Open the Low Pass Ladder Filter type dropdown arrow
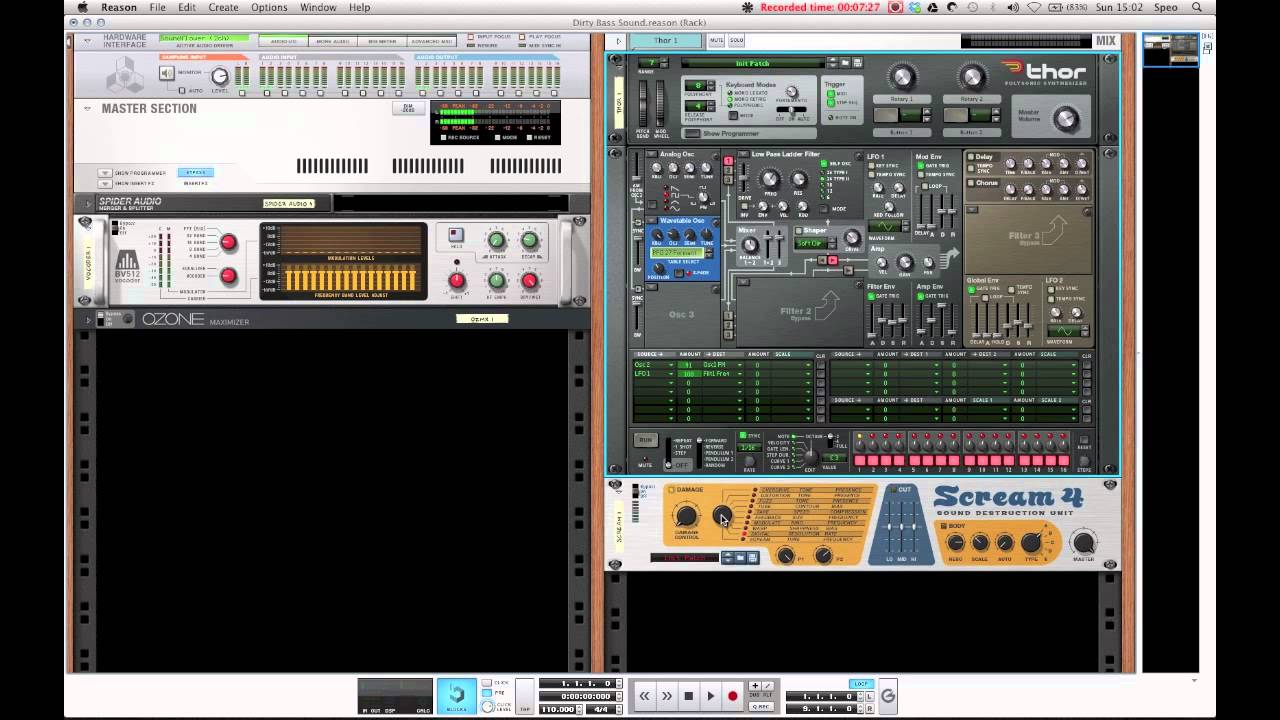The image size is (1280, 720). 743,154
